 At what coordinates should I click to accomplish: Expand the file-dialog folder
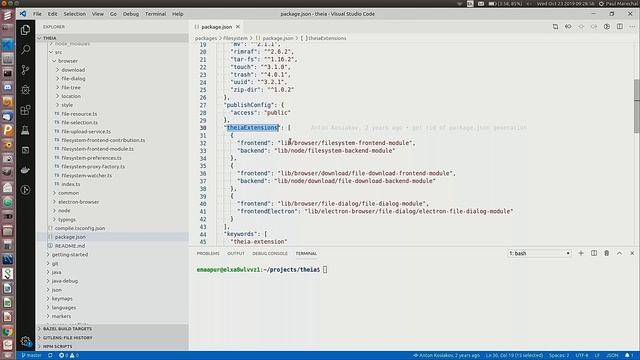tap(73, 78)
